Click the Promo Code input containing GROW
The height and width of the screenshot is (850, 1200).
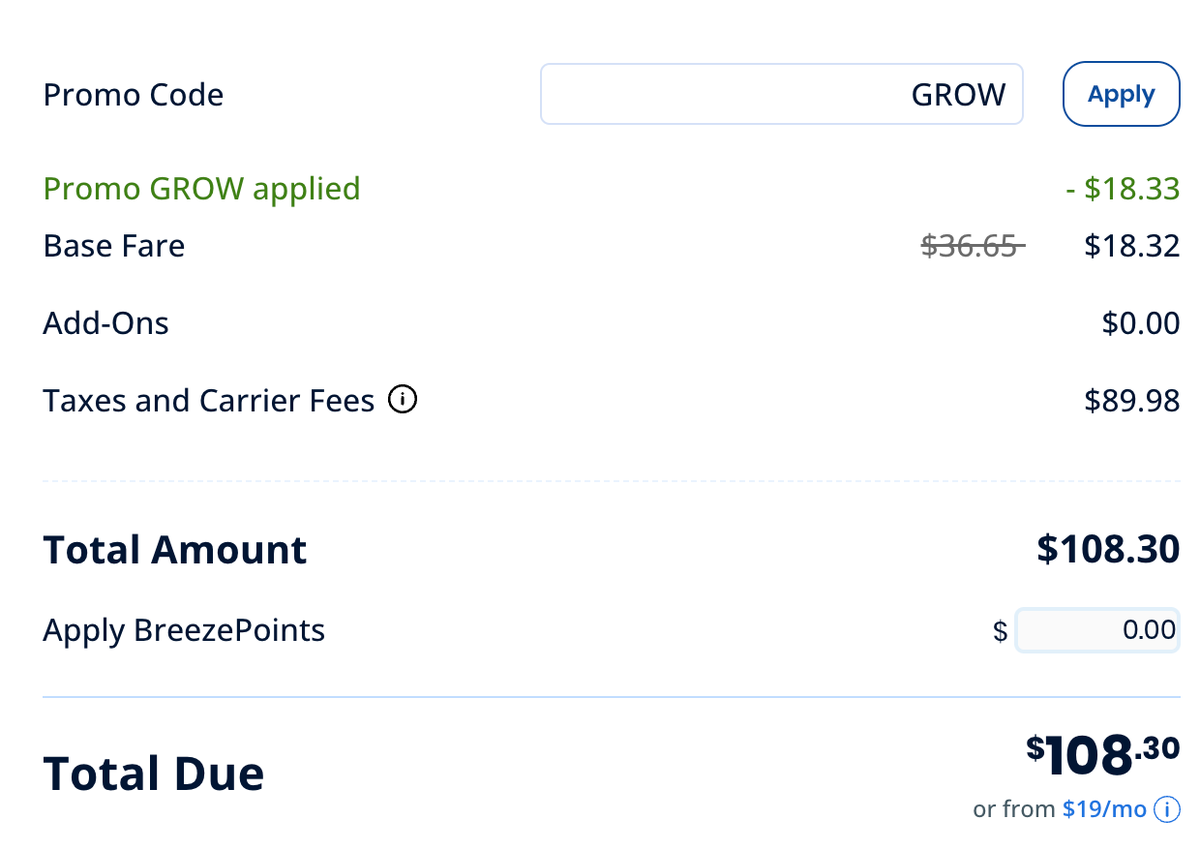coord(781,93)
